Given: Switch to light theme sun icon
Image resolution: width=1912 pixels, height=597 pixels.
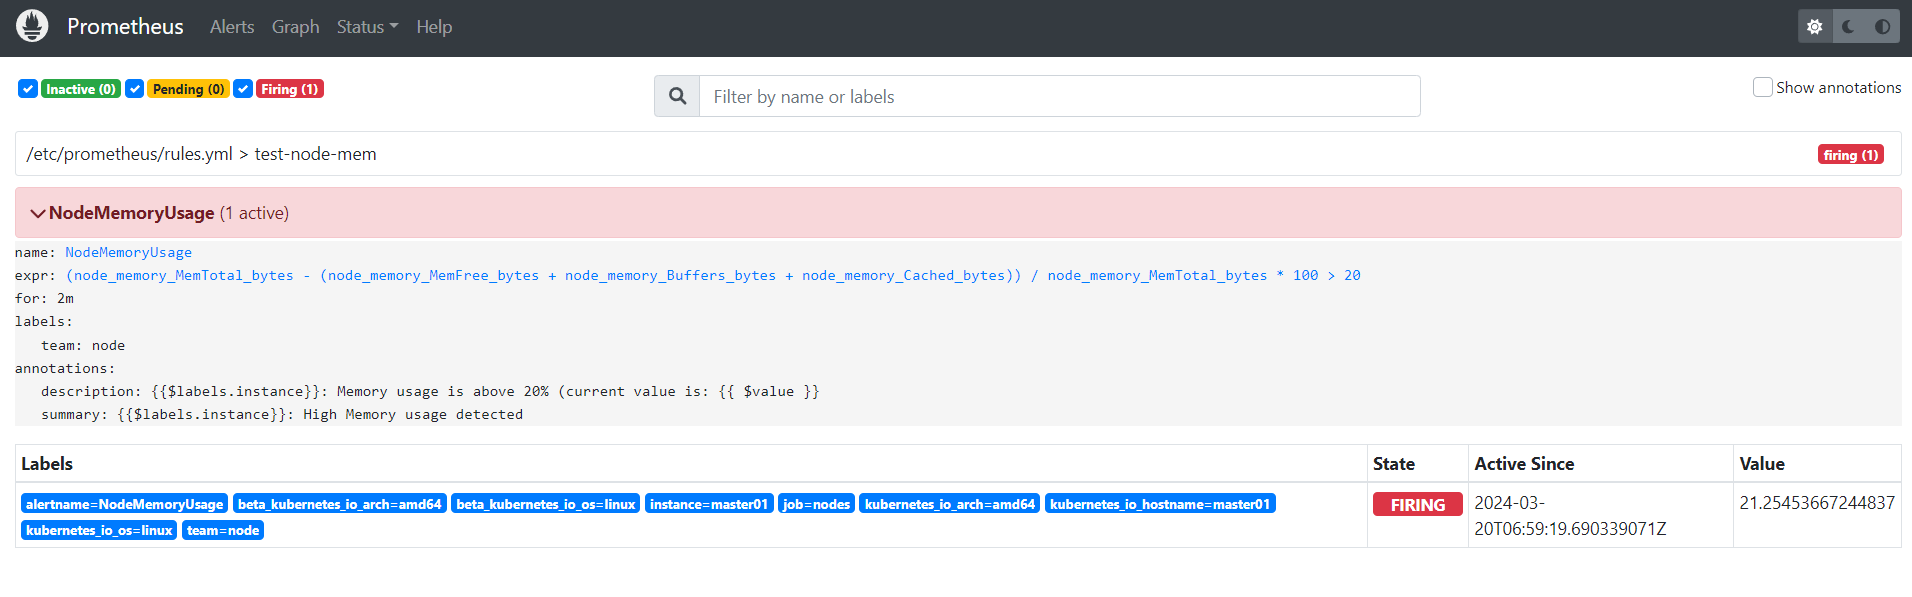Looking at the screenshot, I should click(1814, 27).
